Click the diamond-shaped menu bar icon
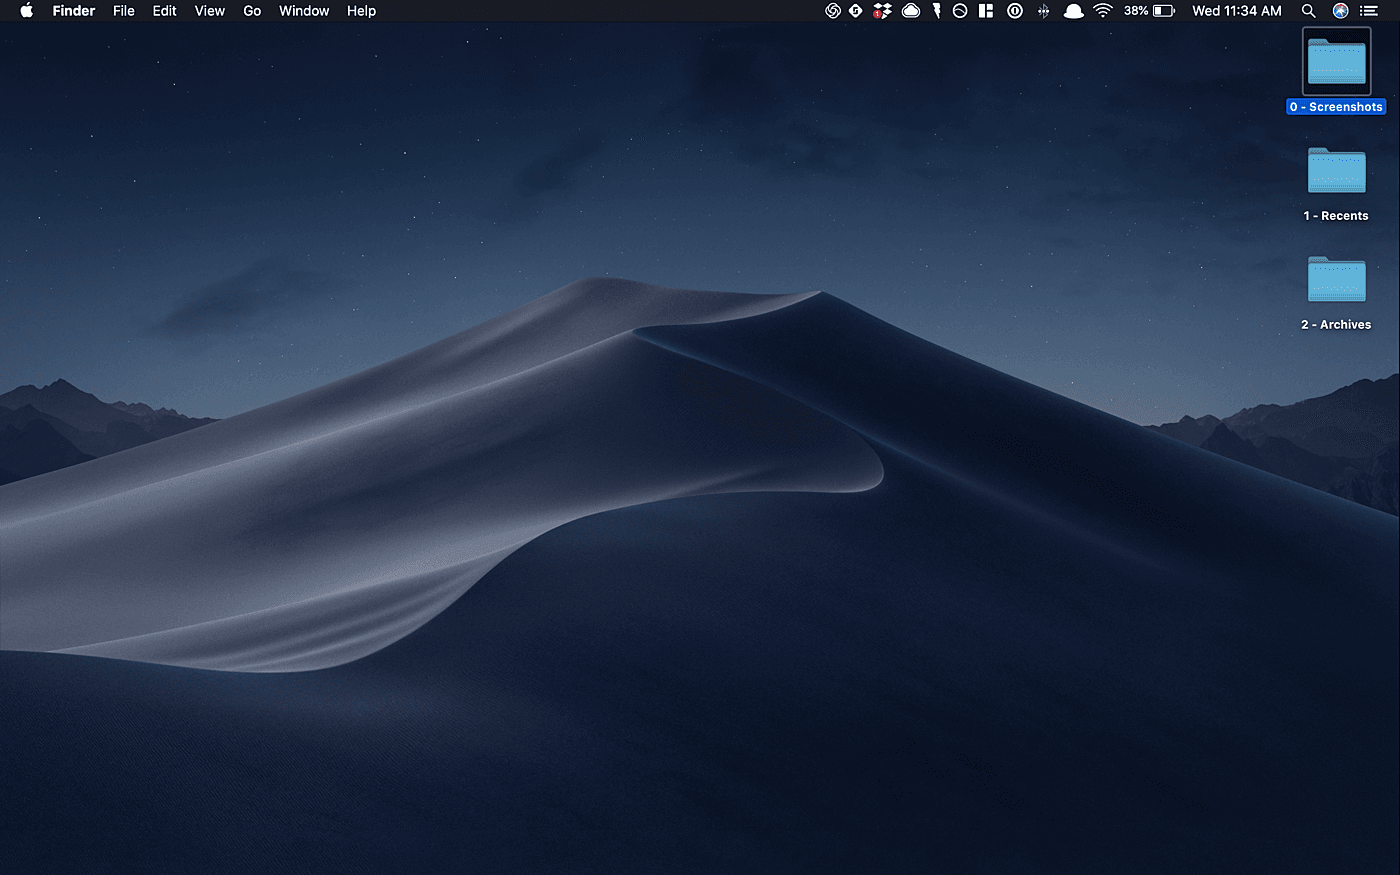1400x875 pixels. (856, 11)
